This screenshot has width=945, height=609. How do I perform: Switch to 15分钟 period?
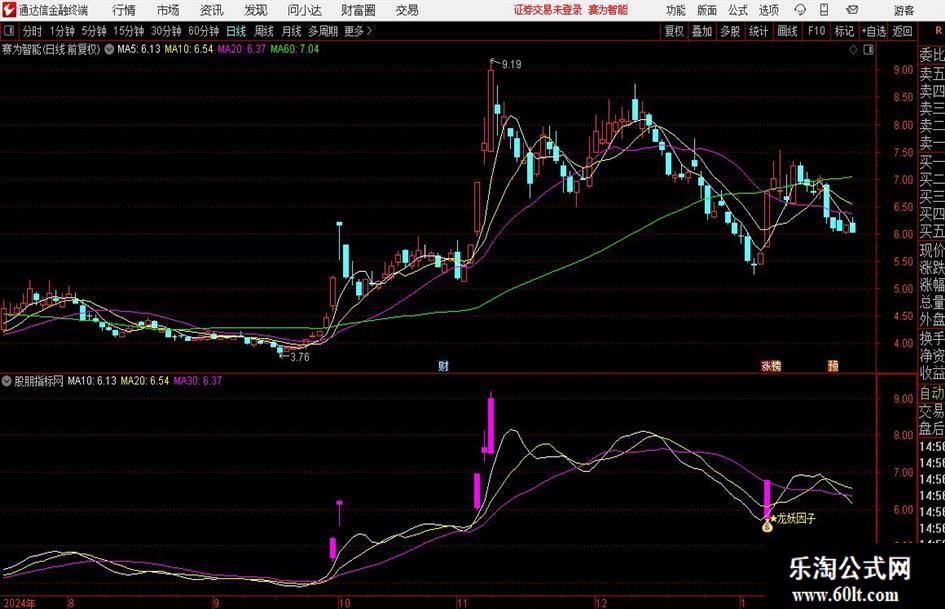(x=128, y=31)
